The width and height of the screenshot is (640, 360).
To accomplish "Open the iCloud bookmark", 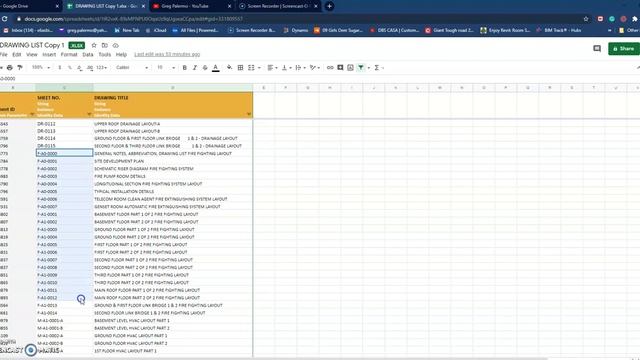I will [x=156, y=30].
